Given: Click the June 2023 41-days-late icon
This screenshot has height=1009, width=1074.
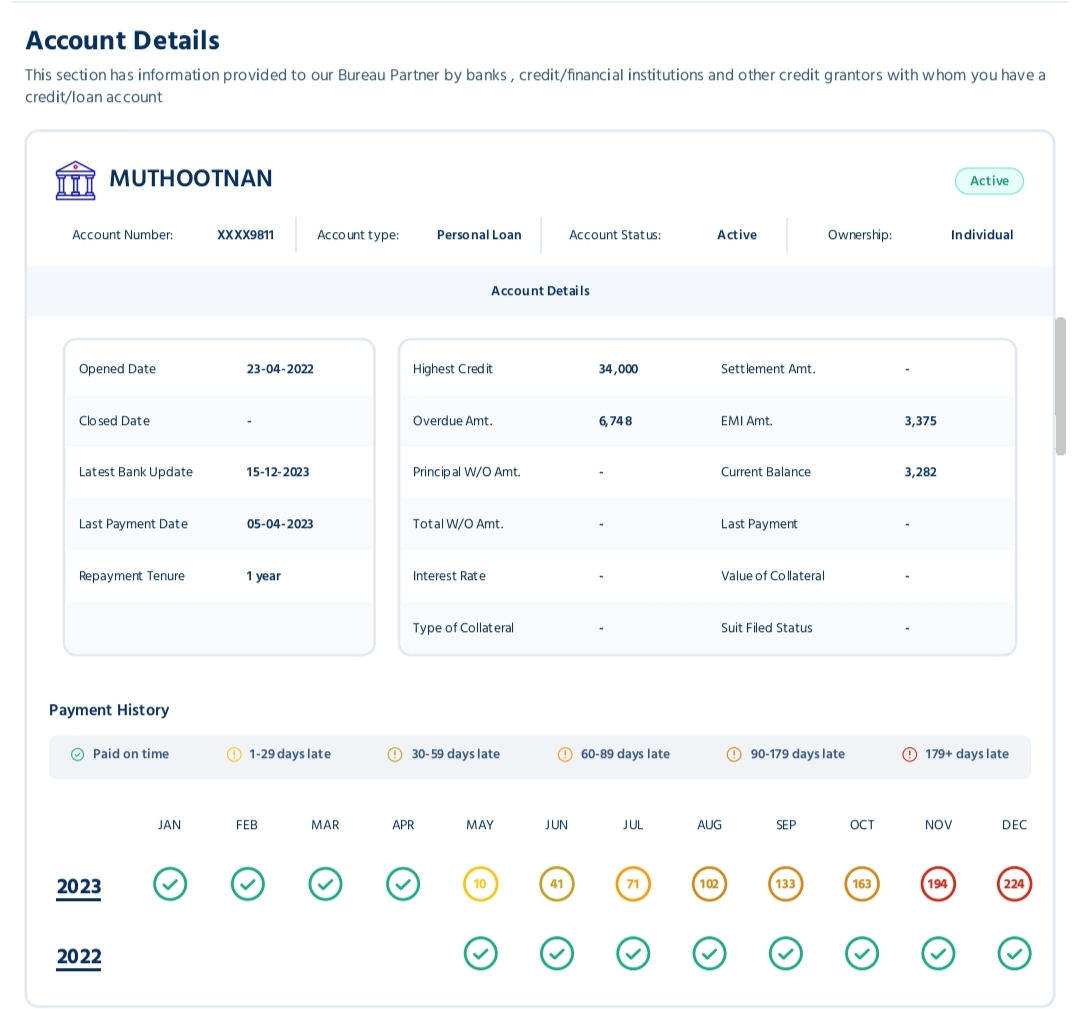Looking at the screenshot, I should click(557, 884).
